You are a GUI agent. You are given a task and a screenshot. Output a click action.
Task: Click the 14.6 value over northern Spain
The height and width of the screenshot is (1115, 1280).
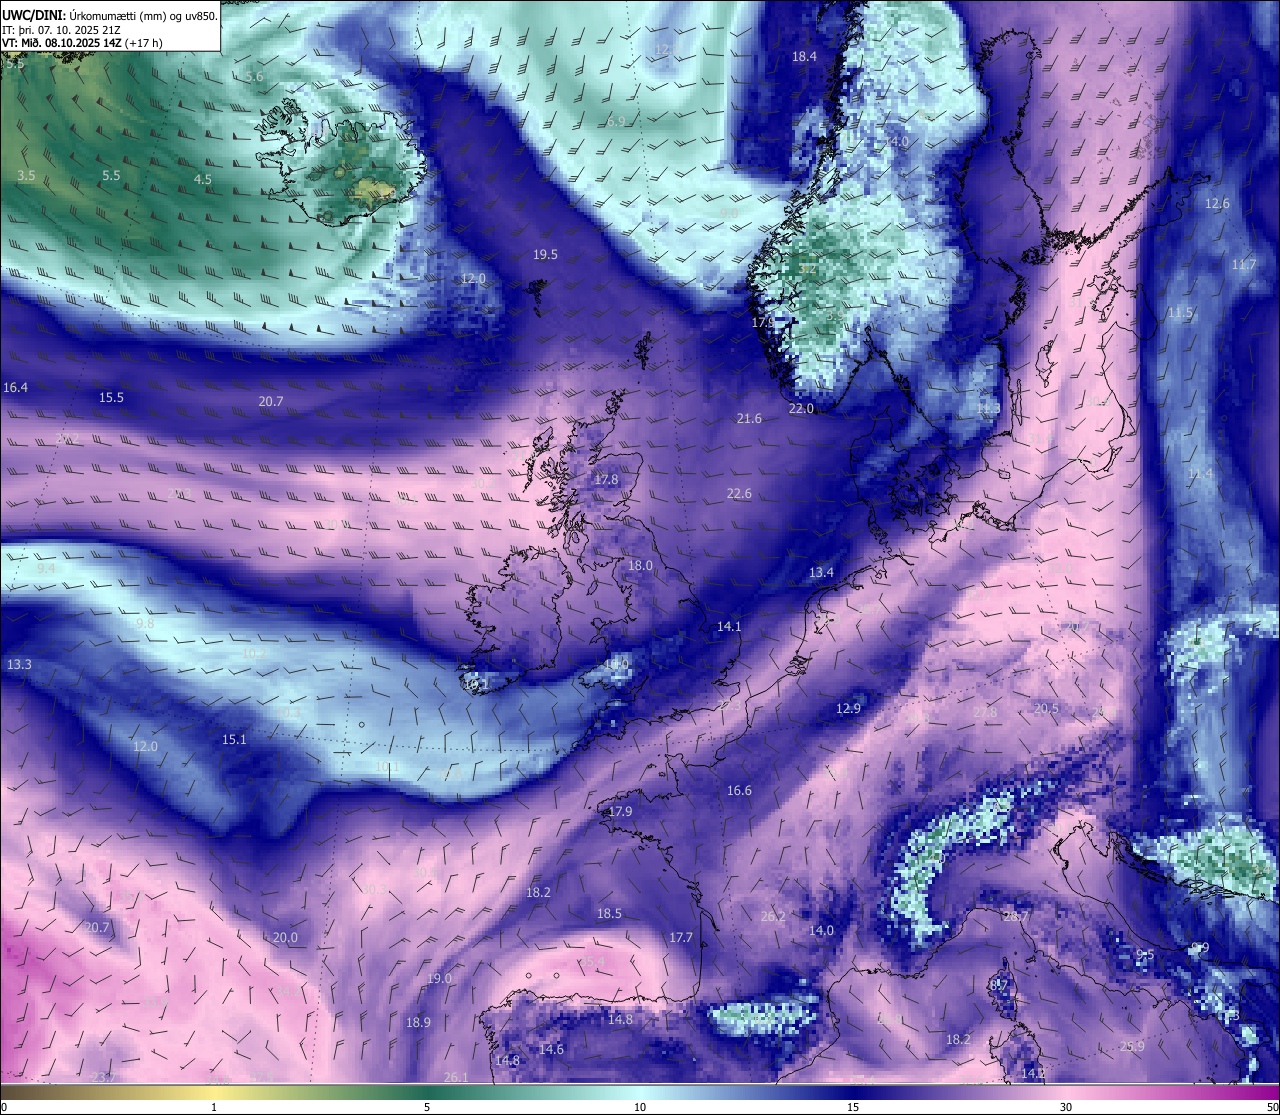point(551,1049)
